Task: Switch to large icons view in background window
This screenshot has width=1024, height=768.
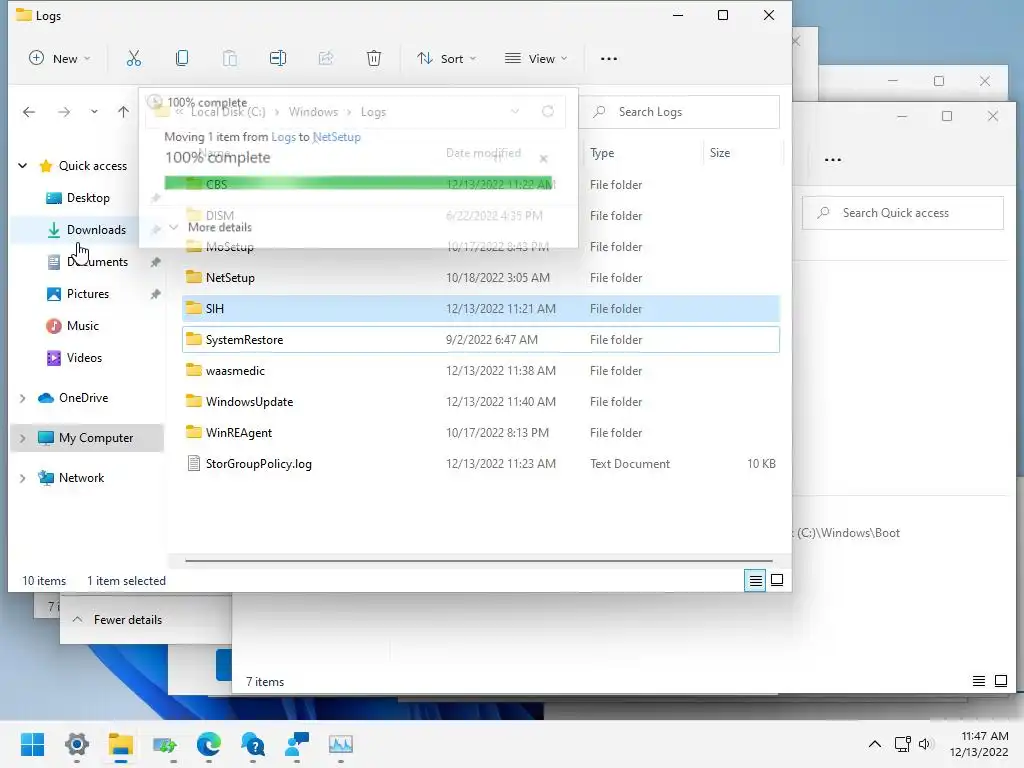Action: [1000, 681]
